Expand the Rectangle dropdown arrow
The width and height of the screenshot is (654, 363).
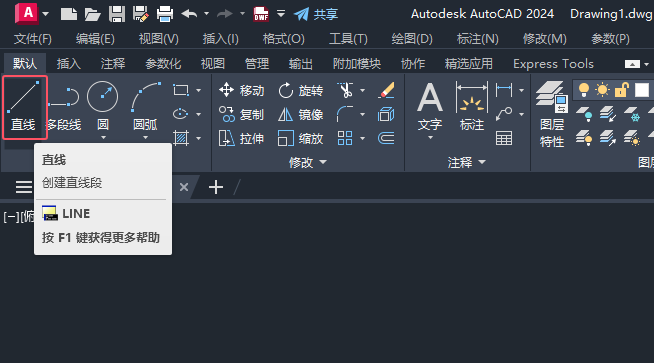[x=199, y=90]
